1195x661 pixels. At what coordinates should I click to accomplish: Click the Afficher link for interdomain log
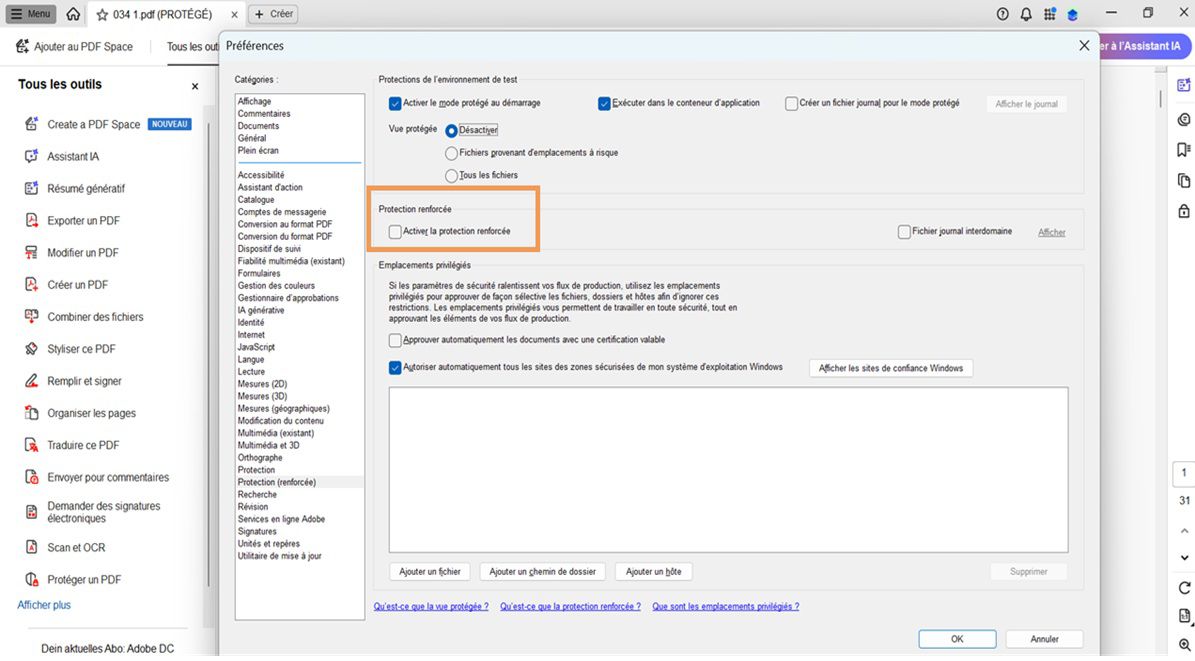pos(1052,233)
